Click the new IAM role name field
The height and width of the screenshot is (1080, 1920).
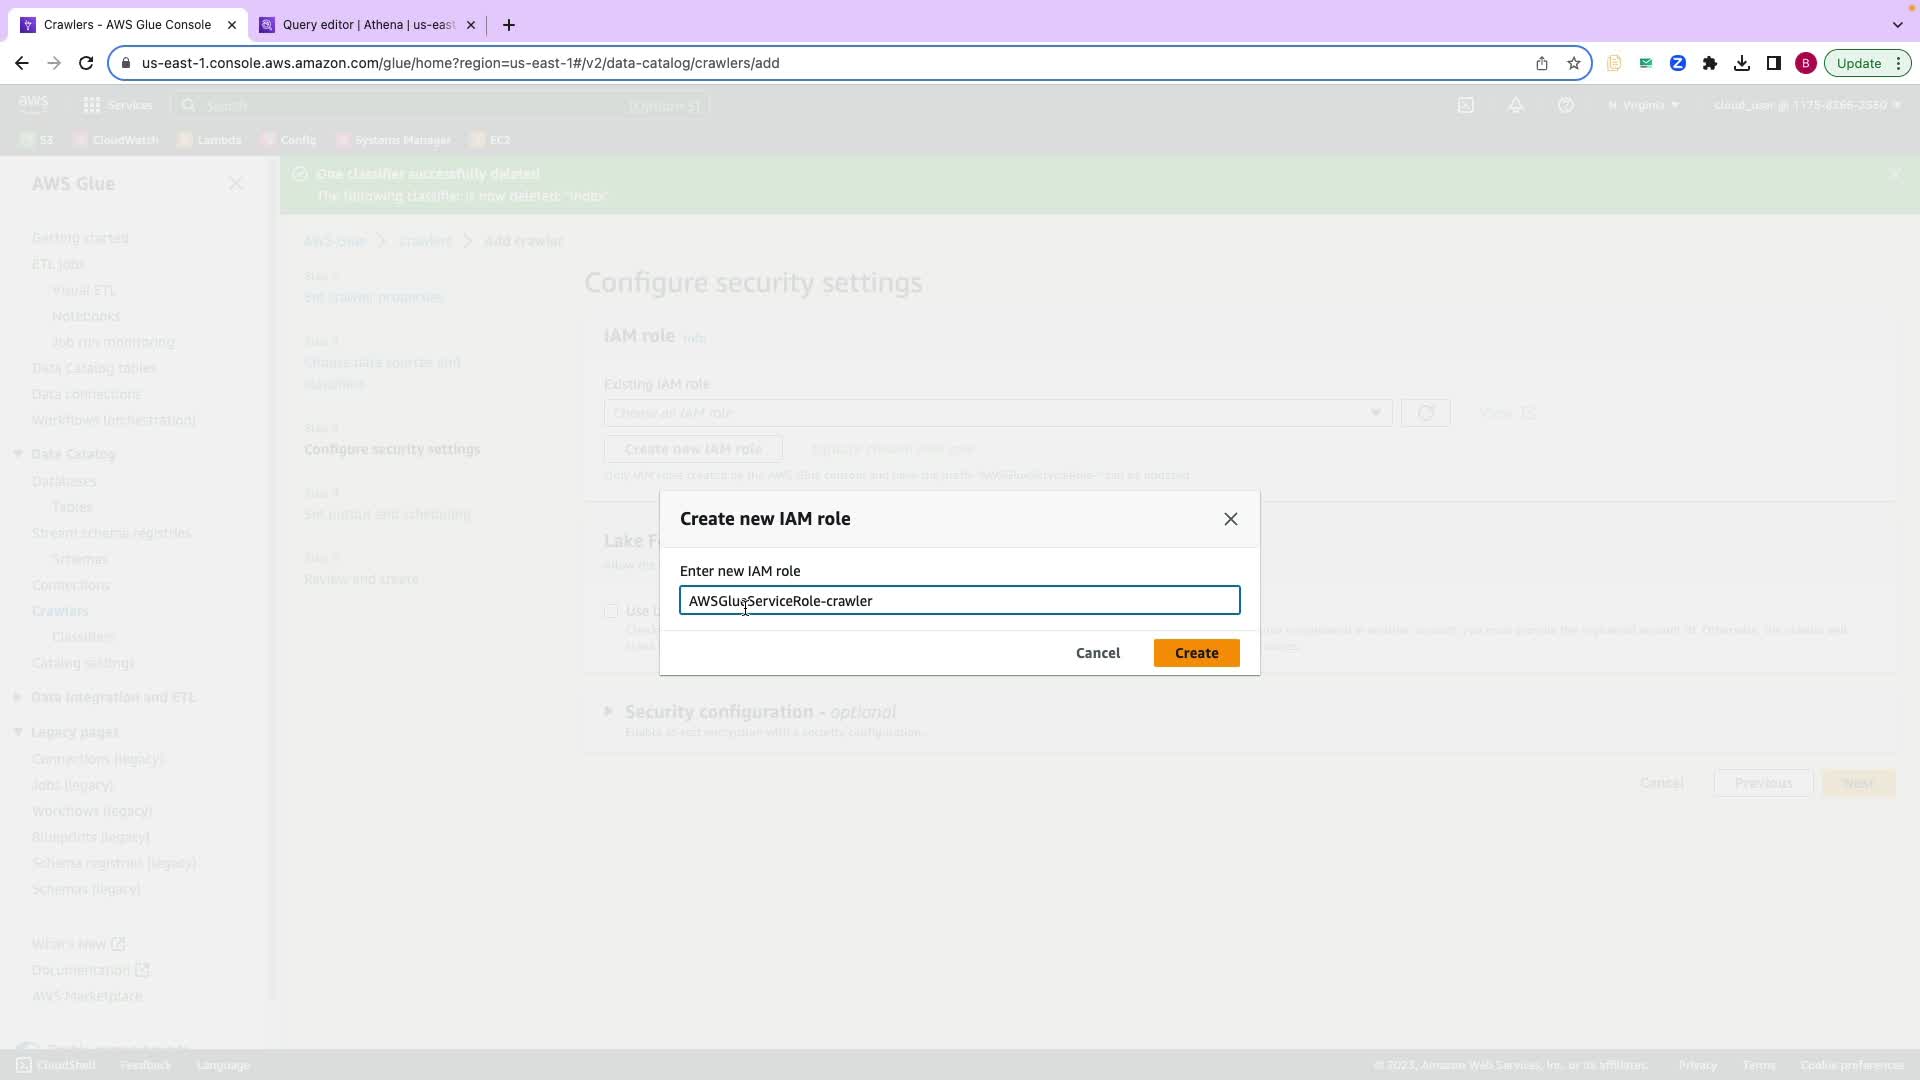tap(959, 601)
